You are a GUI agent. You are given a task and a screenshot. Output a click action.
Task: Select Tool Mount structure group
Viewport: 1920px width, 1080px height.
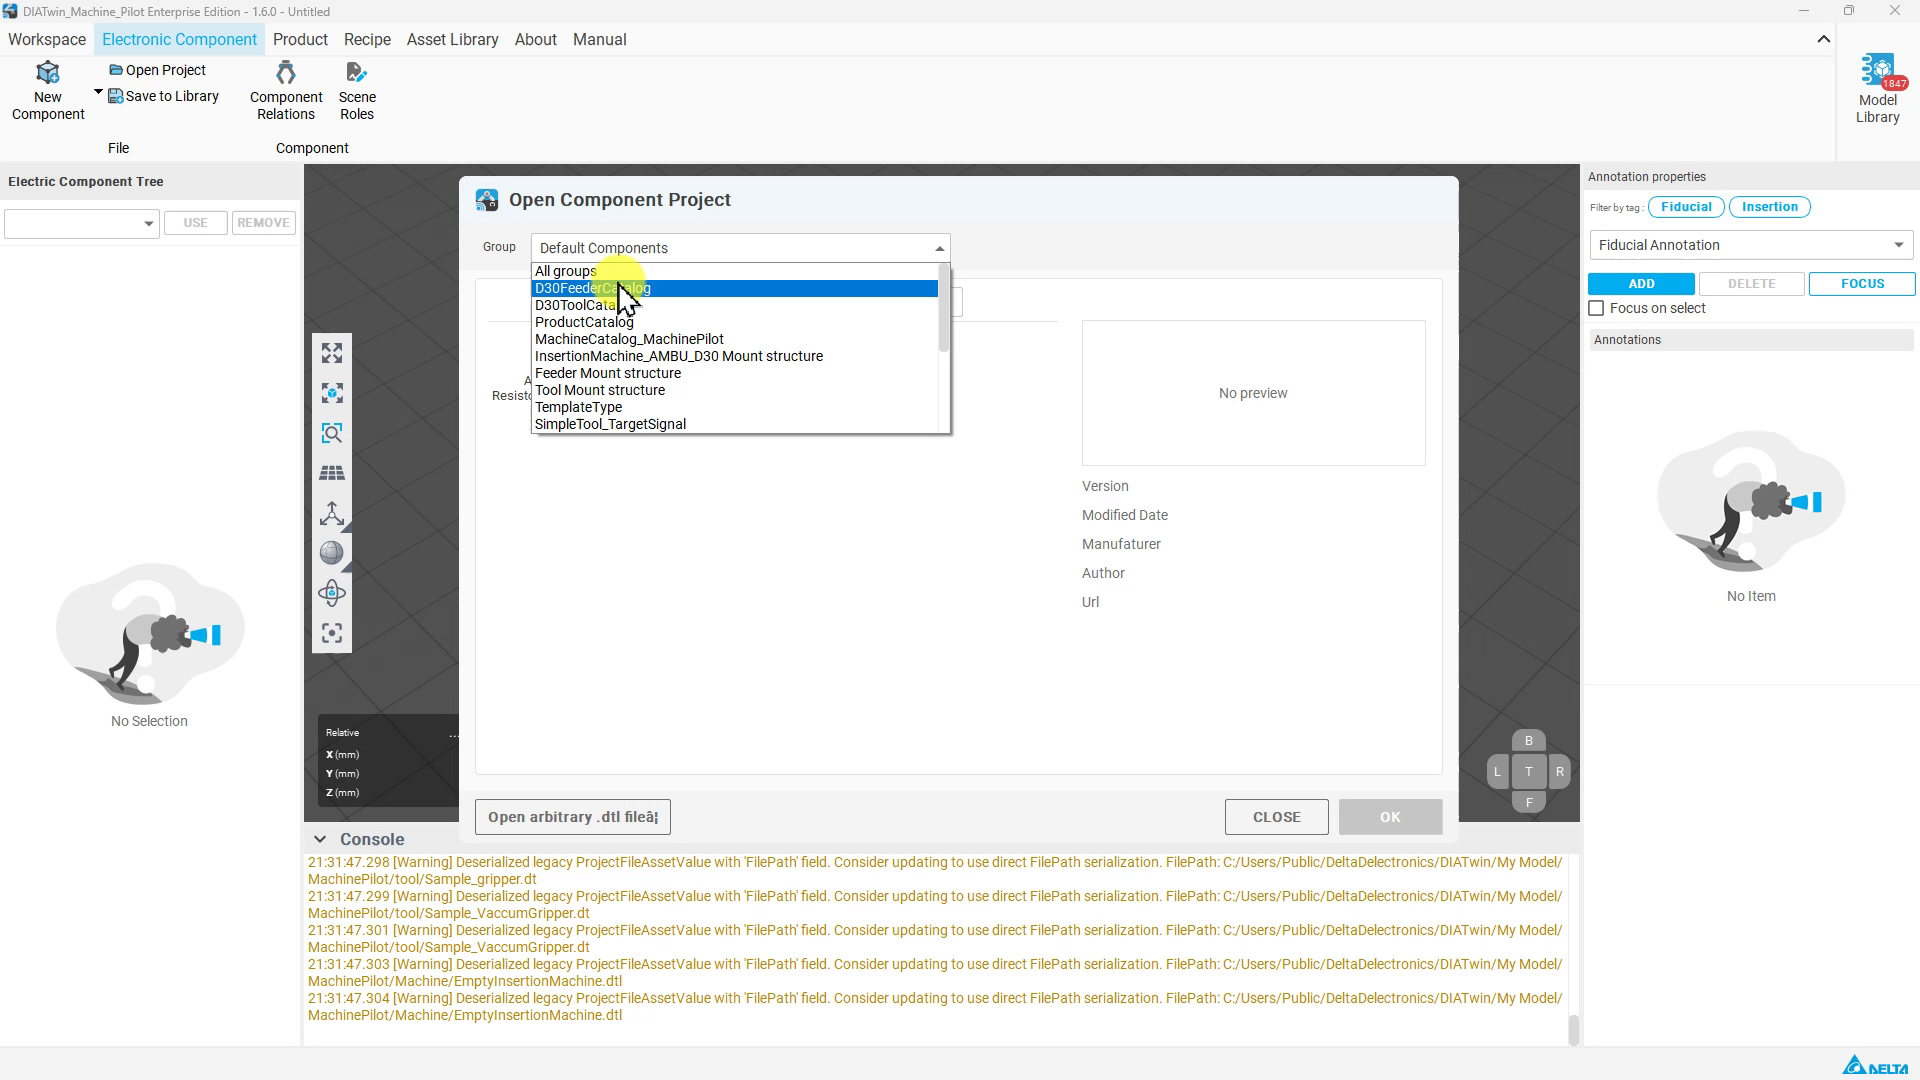(735, 390)
